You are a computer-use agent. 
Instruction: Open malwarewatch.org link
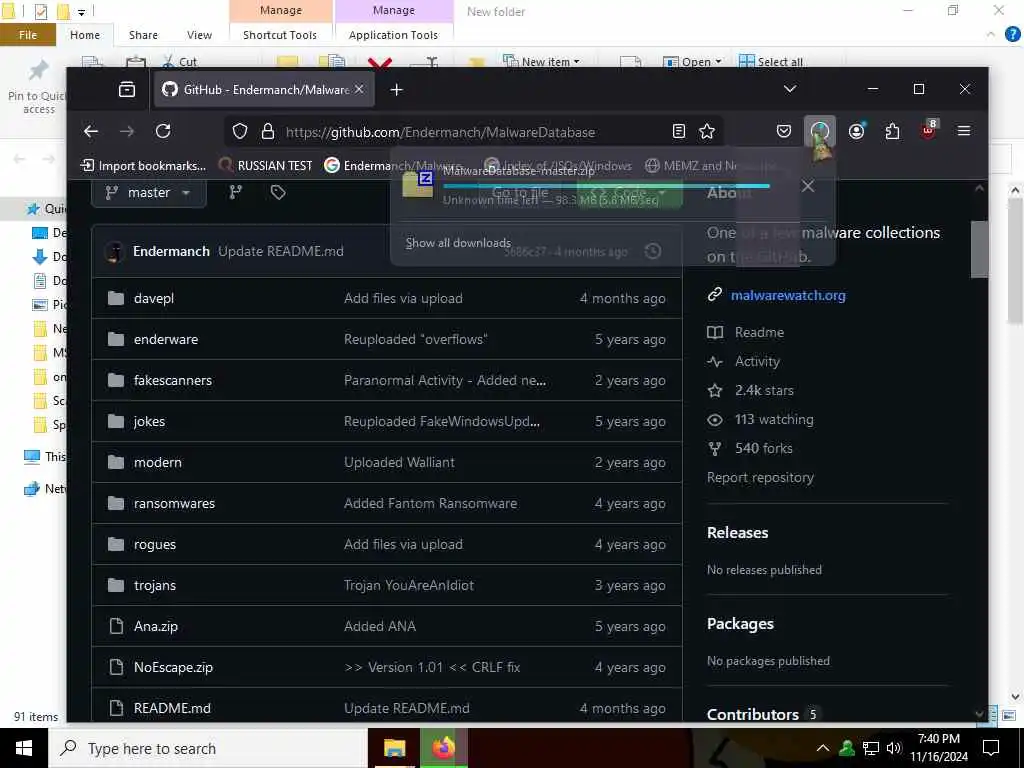pyautogui.click(x=788, y=295)
